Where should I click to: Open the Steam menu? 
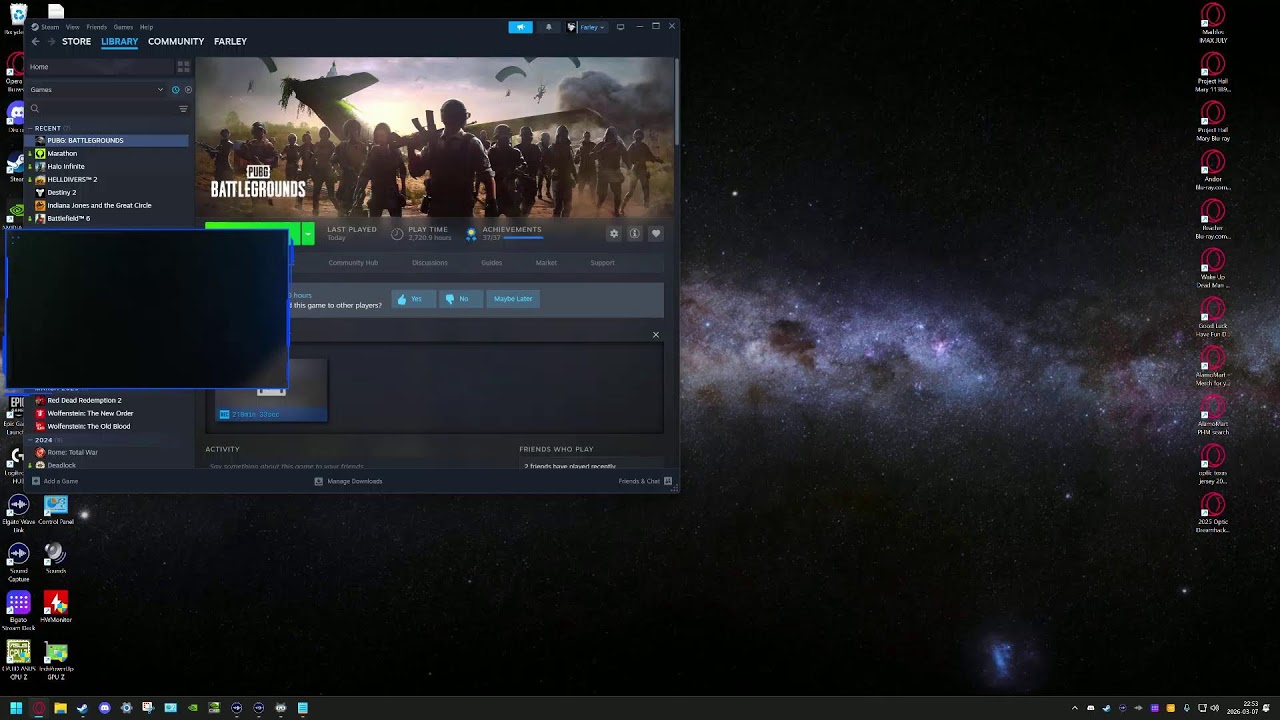50,27
